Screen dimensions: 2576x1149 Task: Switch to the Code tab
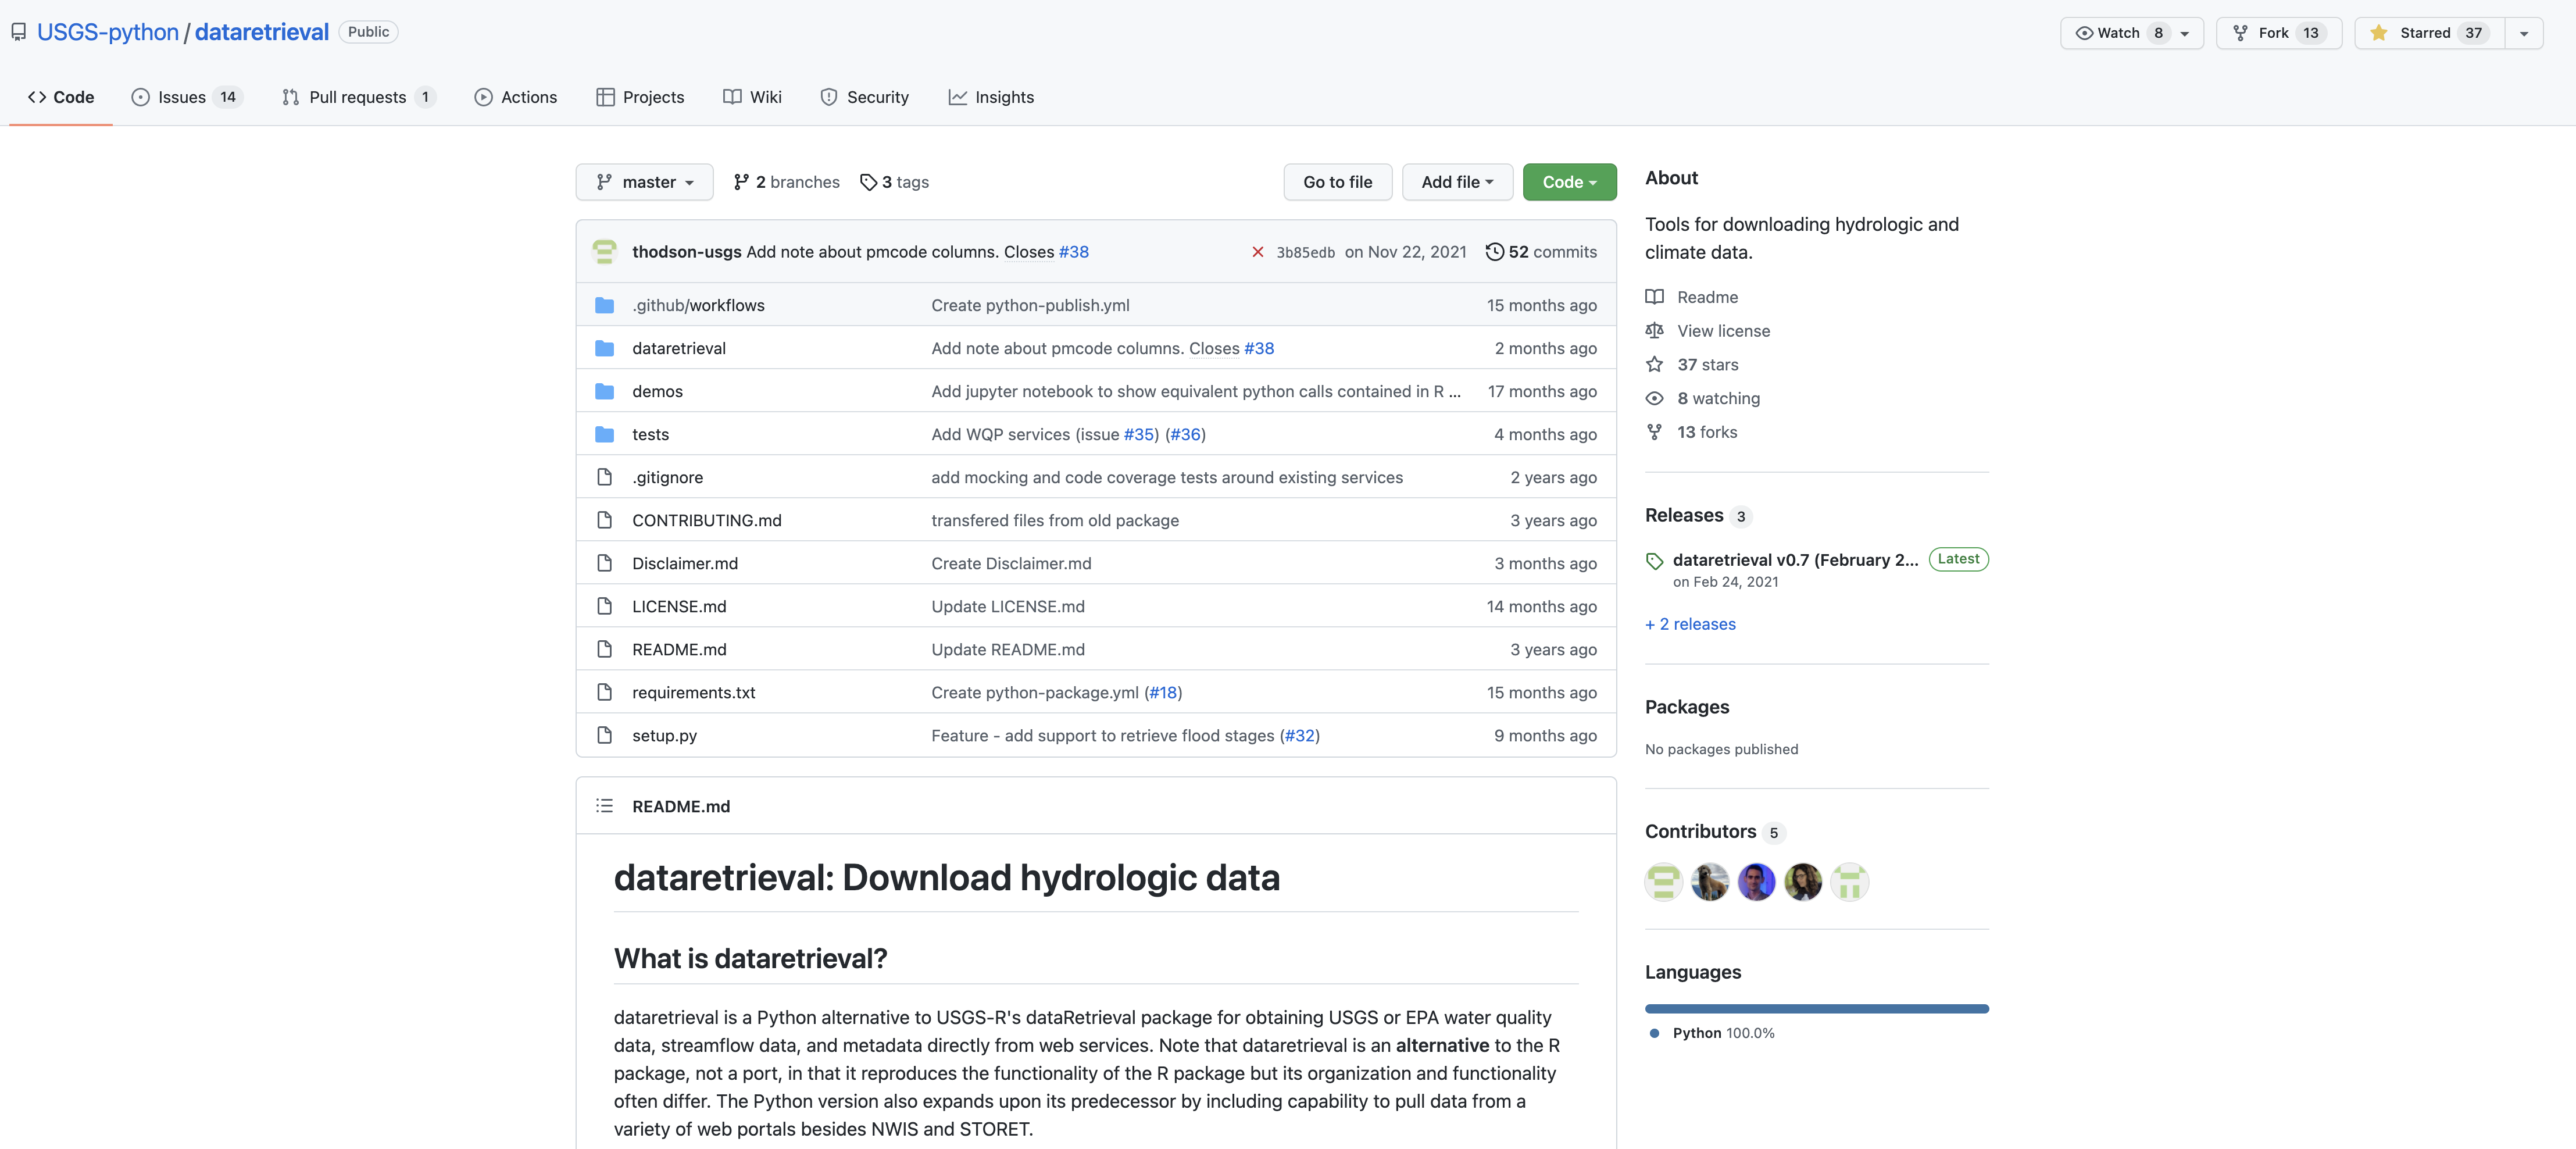pyautogui.click(x=61, y=97)
